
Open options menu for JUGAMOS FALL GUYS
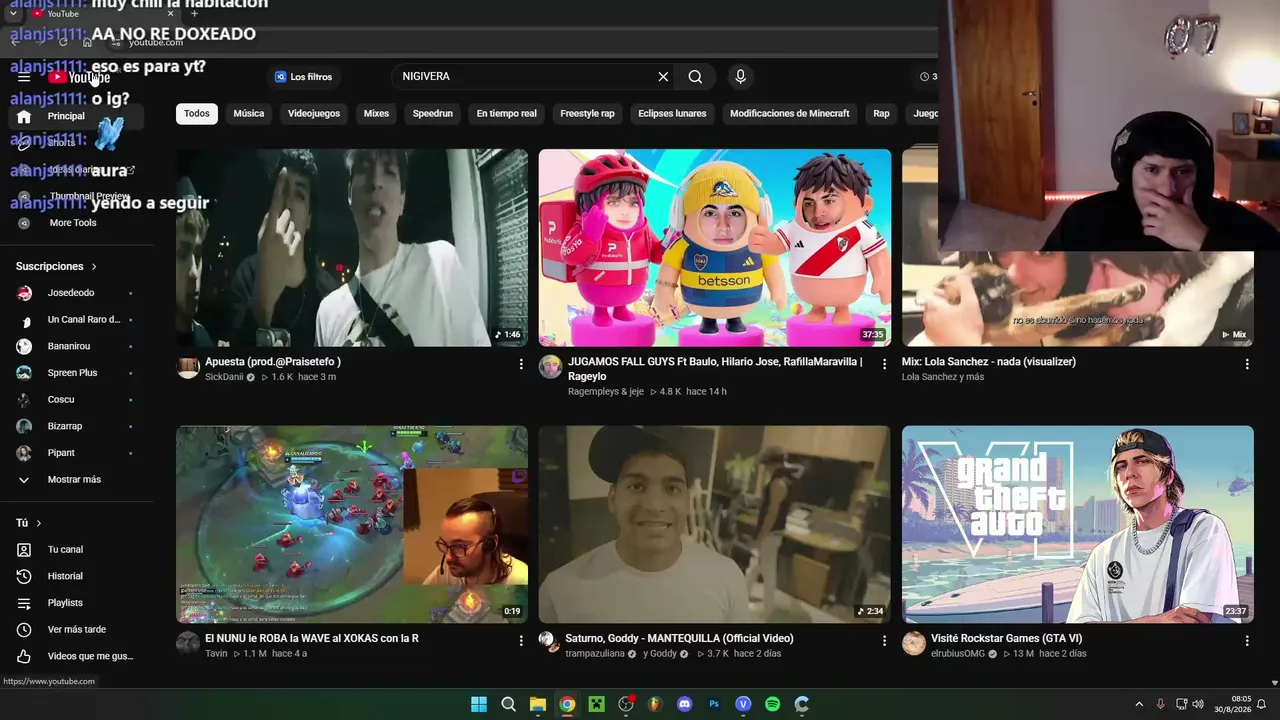884,364
